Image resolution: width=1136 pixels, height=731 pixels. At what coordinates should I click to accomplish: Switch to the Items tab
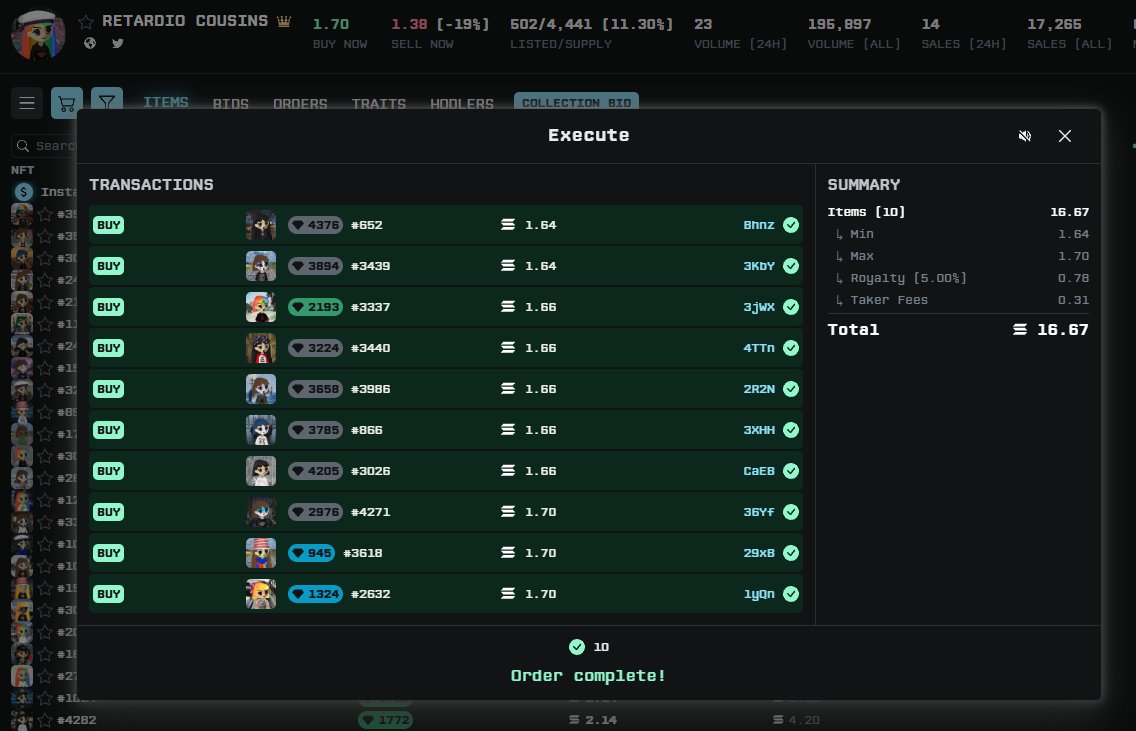165,102
